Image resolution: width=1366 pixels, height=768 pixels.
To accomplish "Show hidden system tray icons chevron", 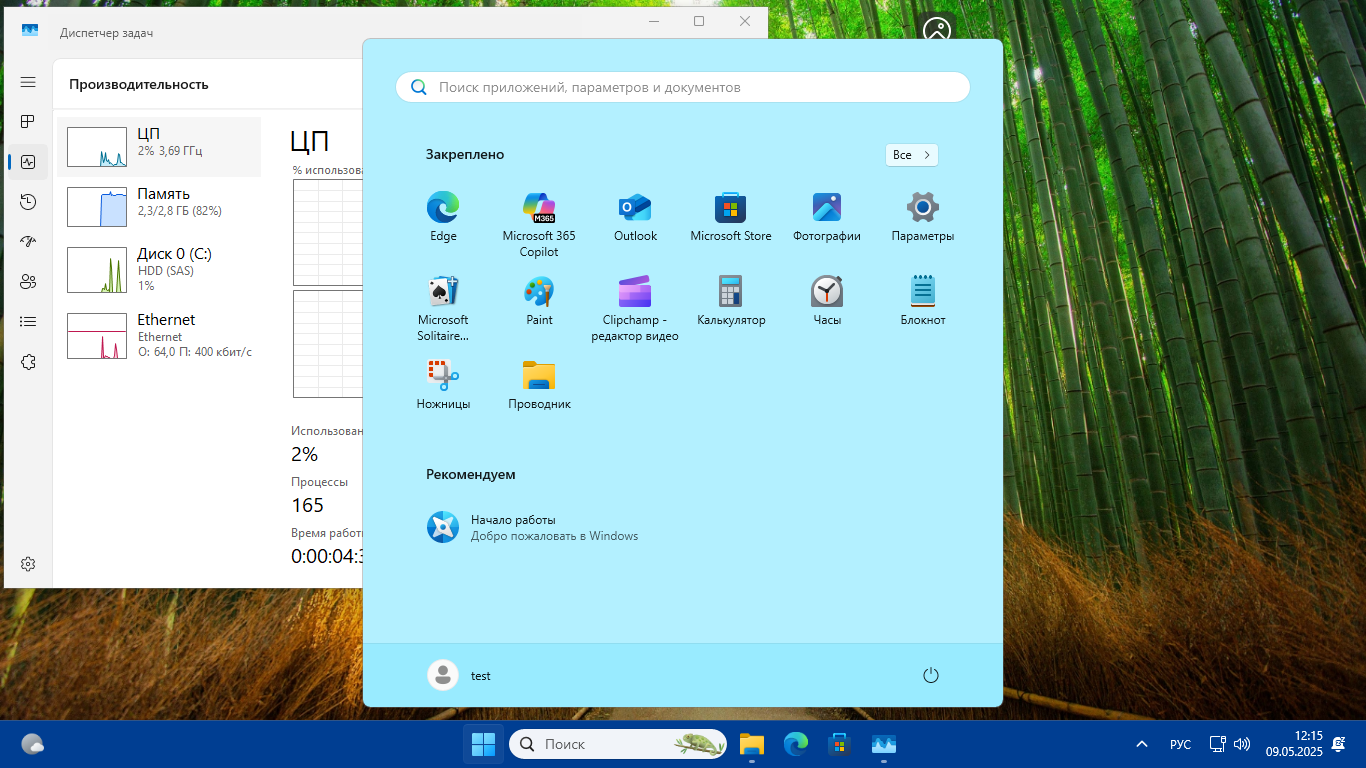I will coord(1142,745).
